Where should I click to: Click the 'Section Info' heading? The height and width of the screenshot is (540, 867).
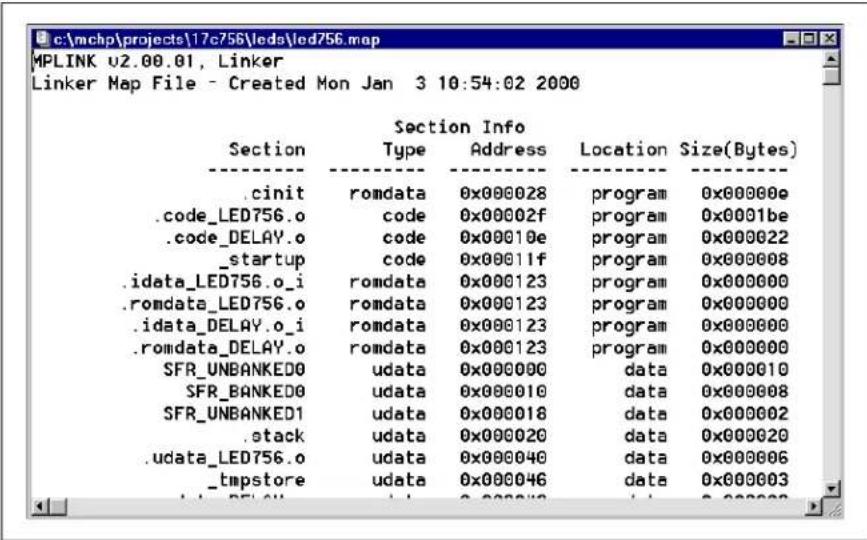(459, 127)
